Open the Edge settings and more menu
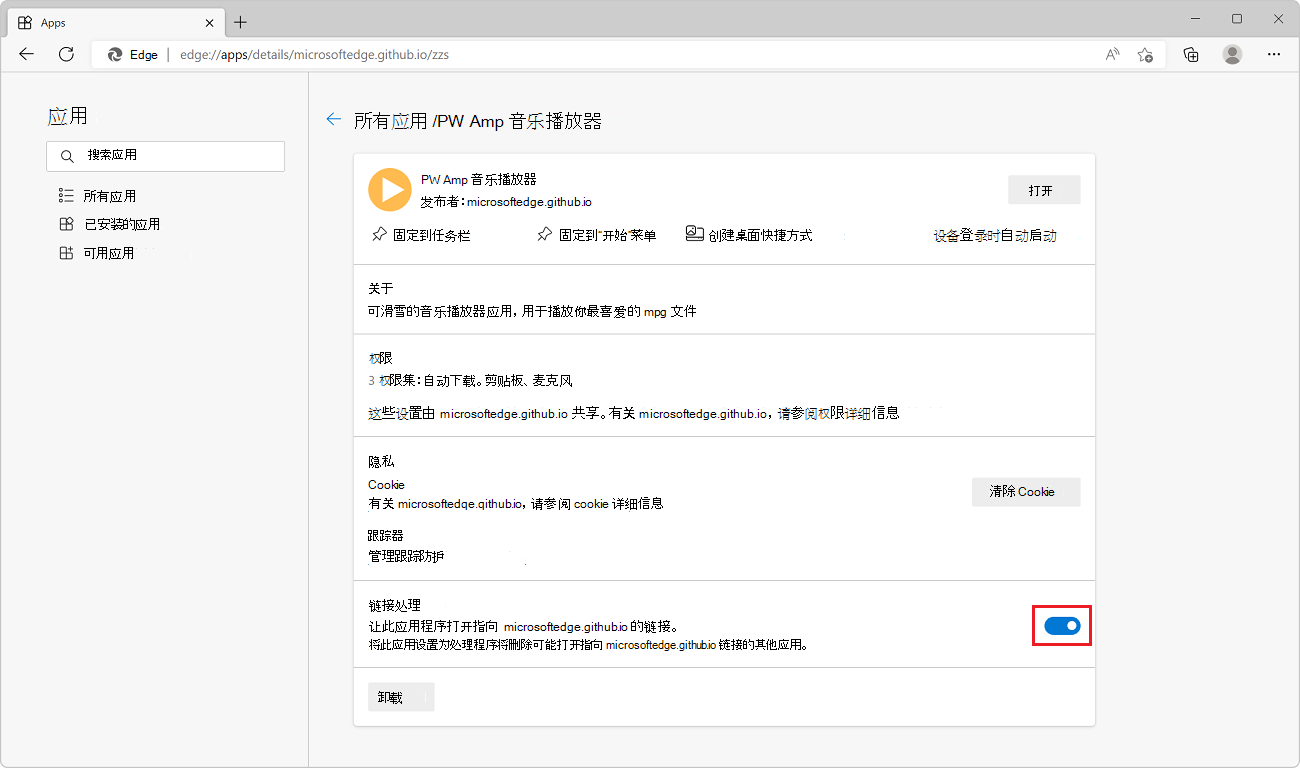 1274,54
